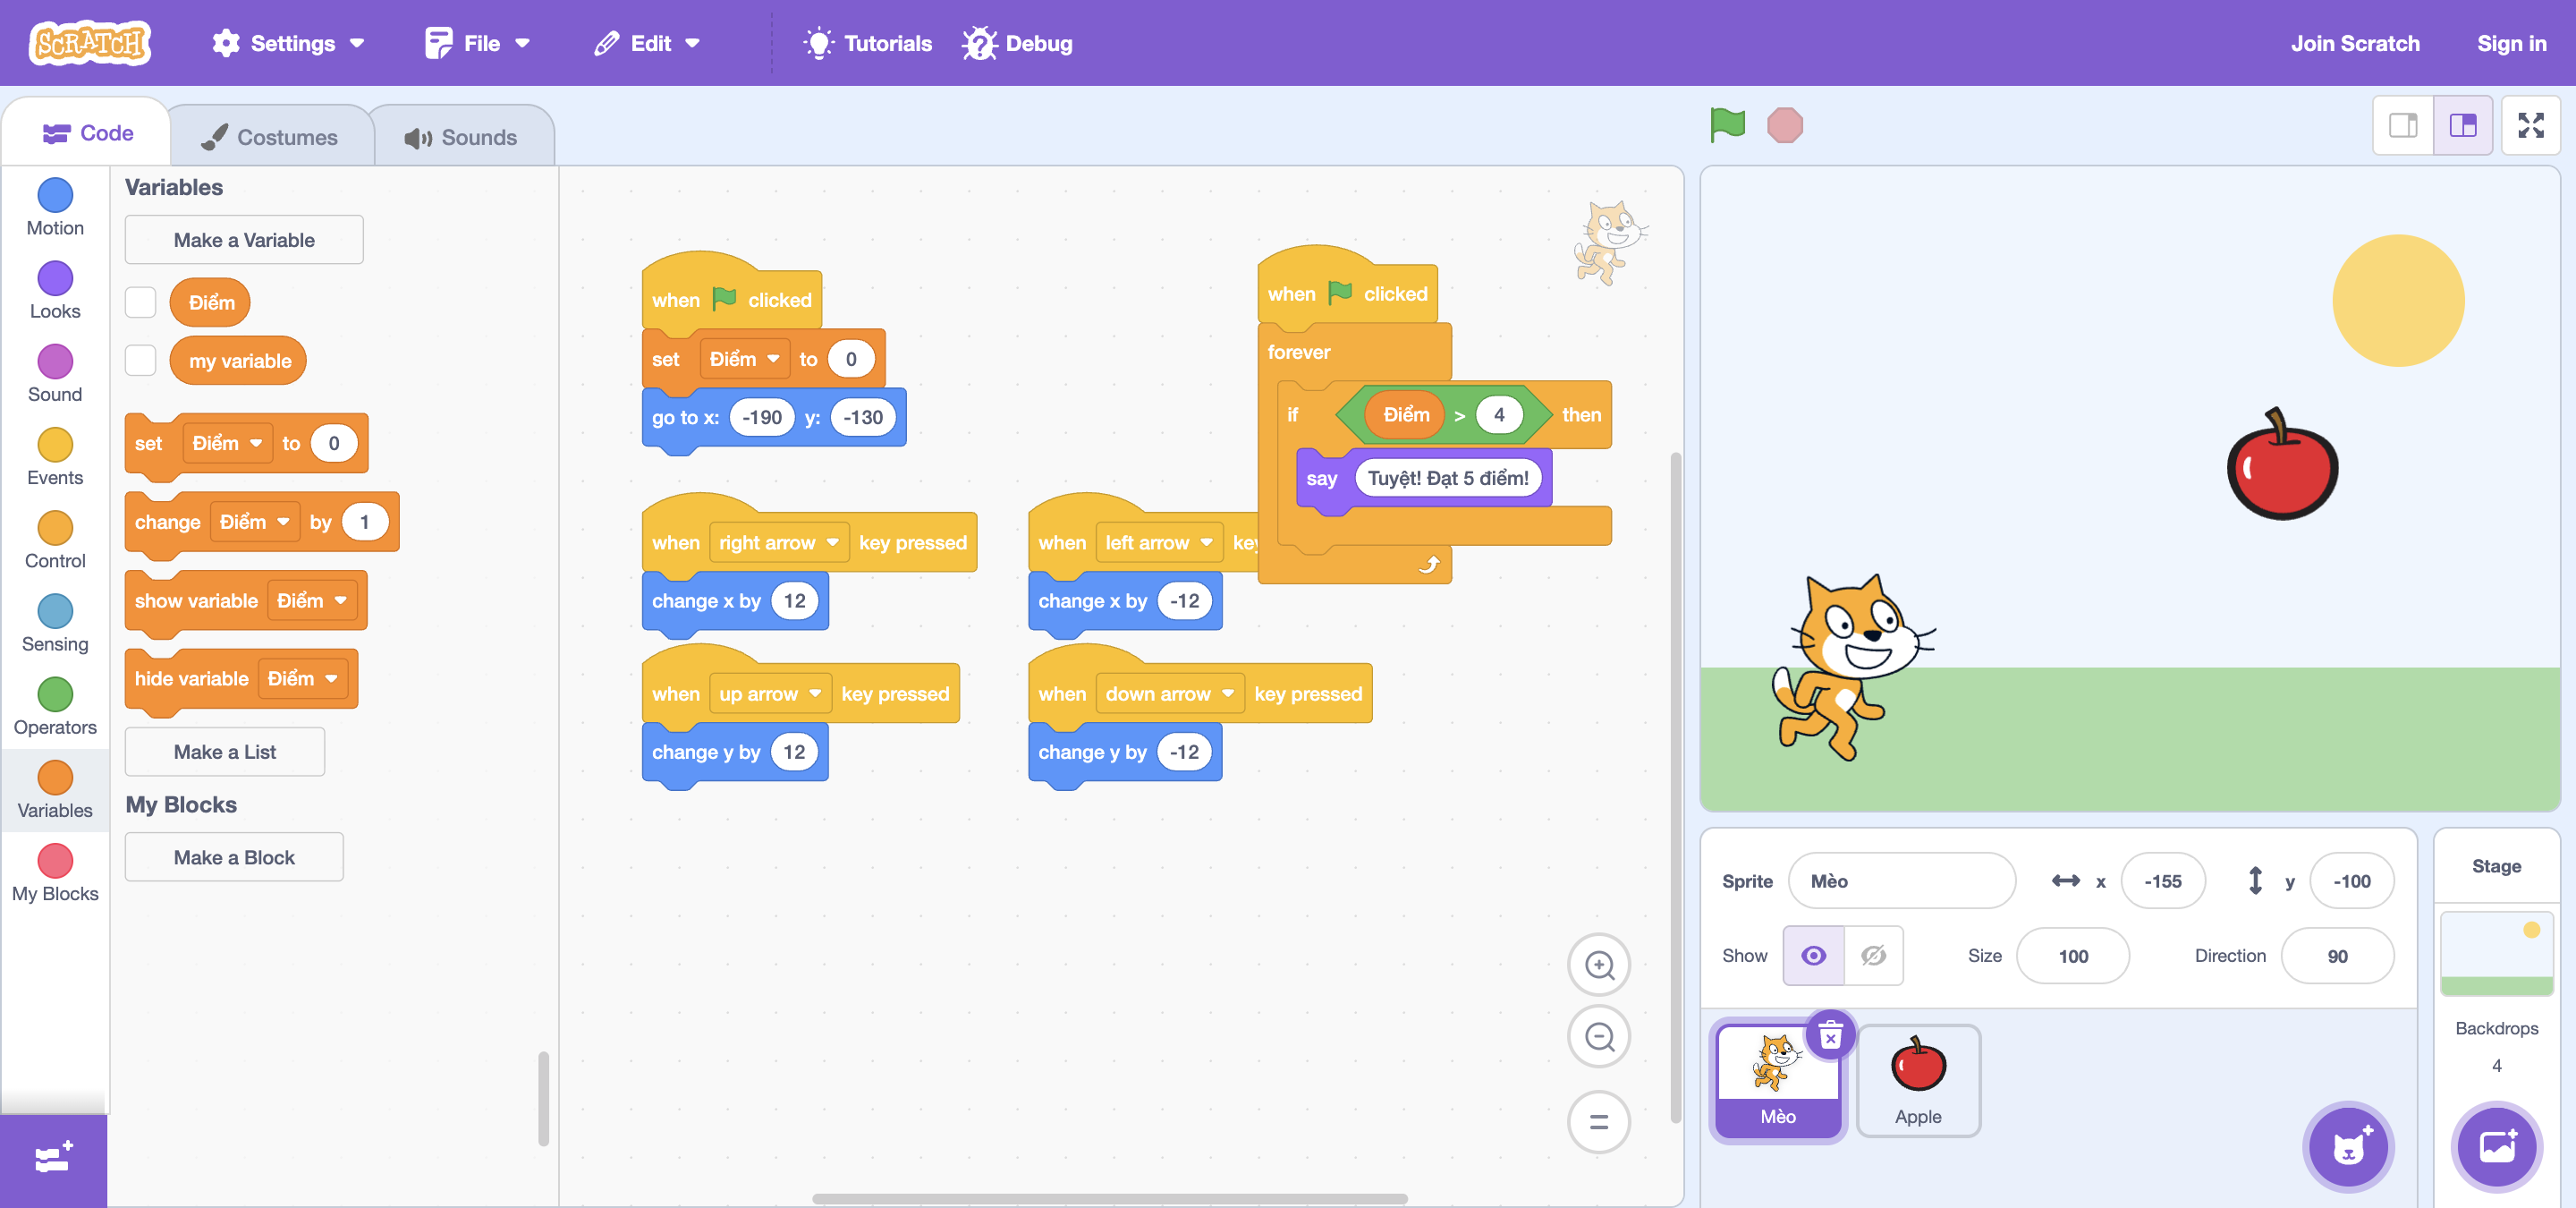Open the right arrow key dropdown
Viewport: 2576px width, 1208px height.
[x=779, y=542]
